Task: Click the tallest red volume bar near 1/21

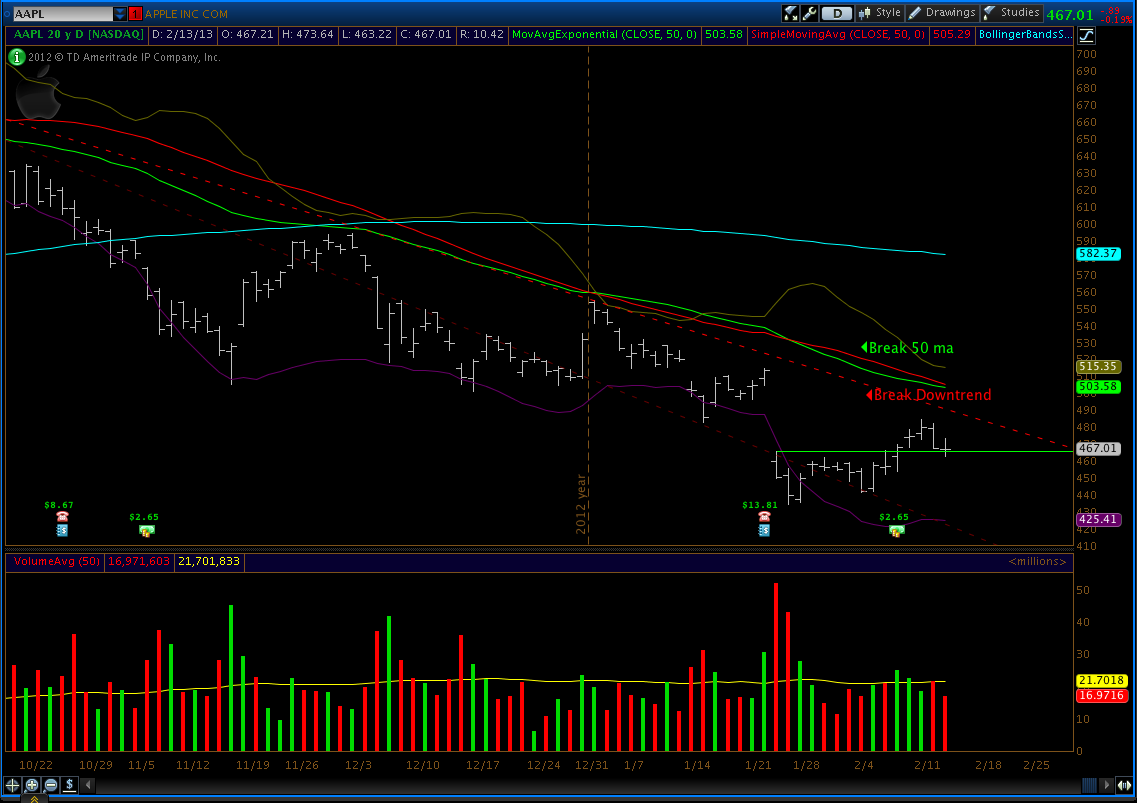Action: tap(776, 667)
